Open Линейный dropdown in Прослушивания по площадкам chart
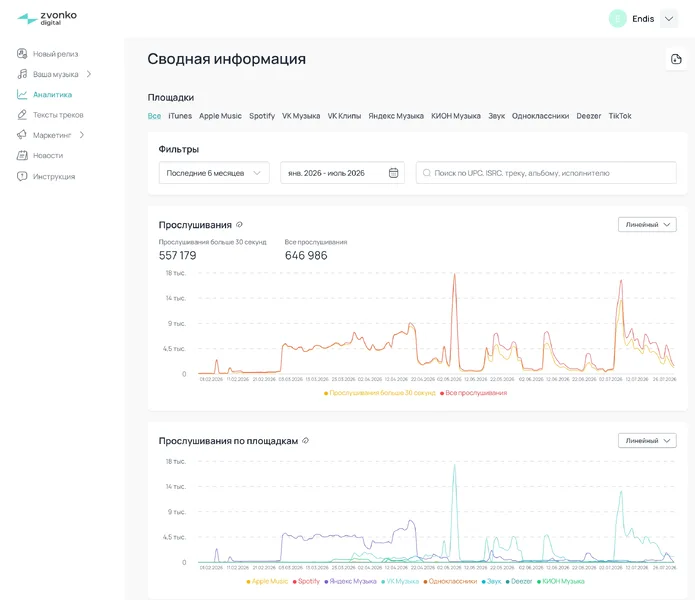Screen dimensions: 695x600 point(647,440)
